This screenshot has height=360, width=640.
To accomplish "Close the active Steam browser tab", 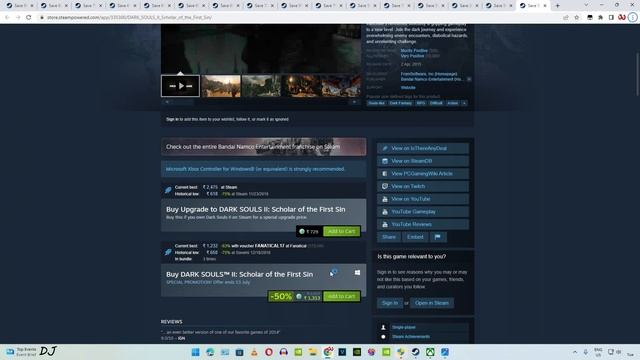I will click(x=544, y=6).
